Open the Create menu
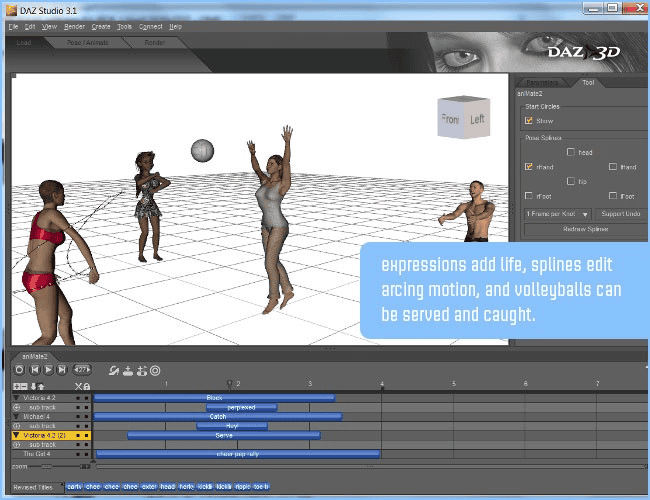This screenshot has width=650, height=500. click(101, 27)
